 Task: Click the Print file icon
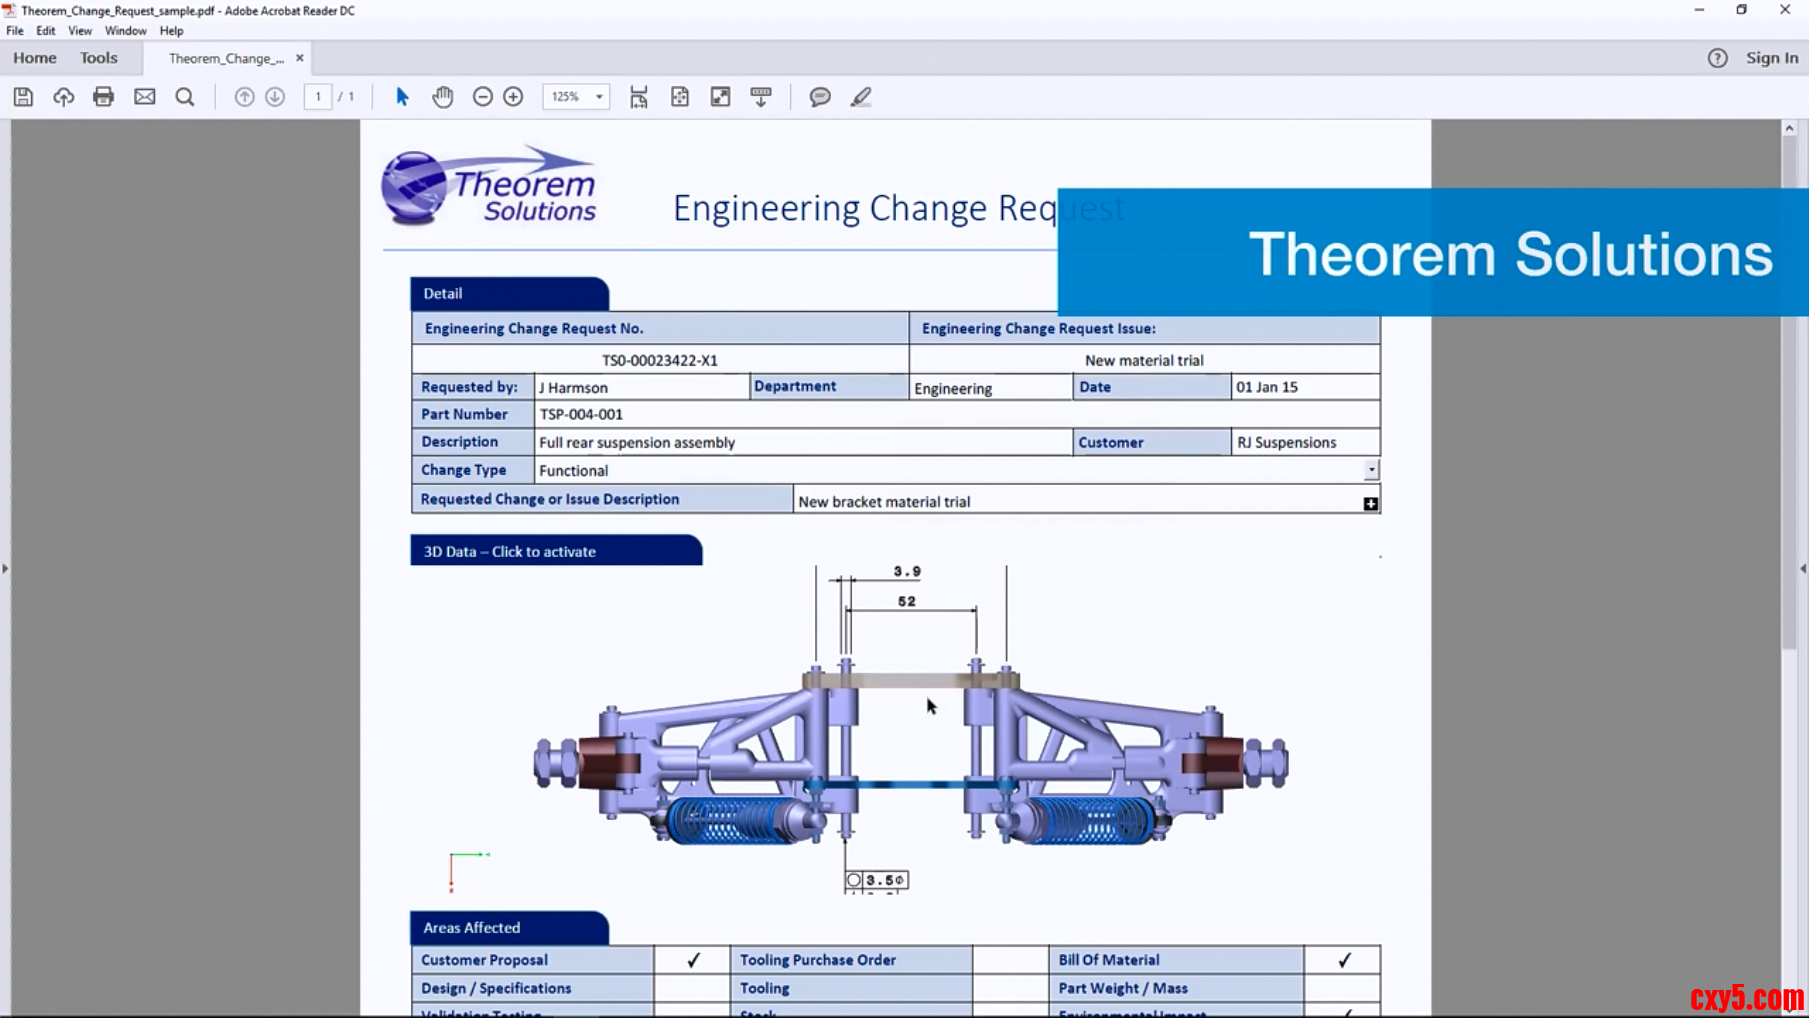click(103, 97)
